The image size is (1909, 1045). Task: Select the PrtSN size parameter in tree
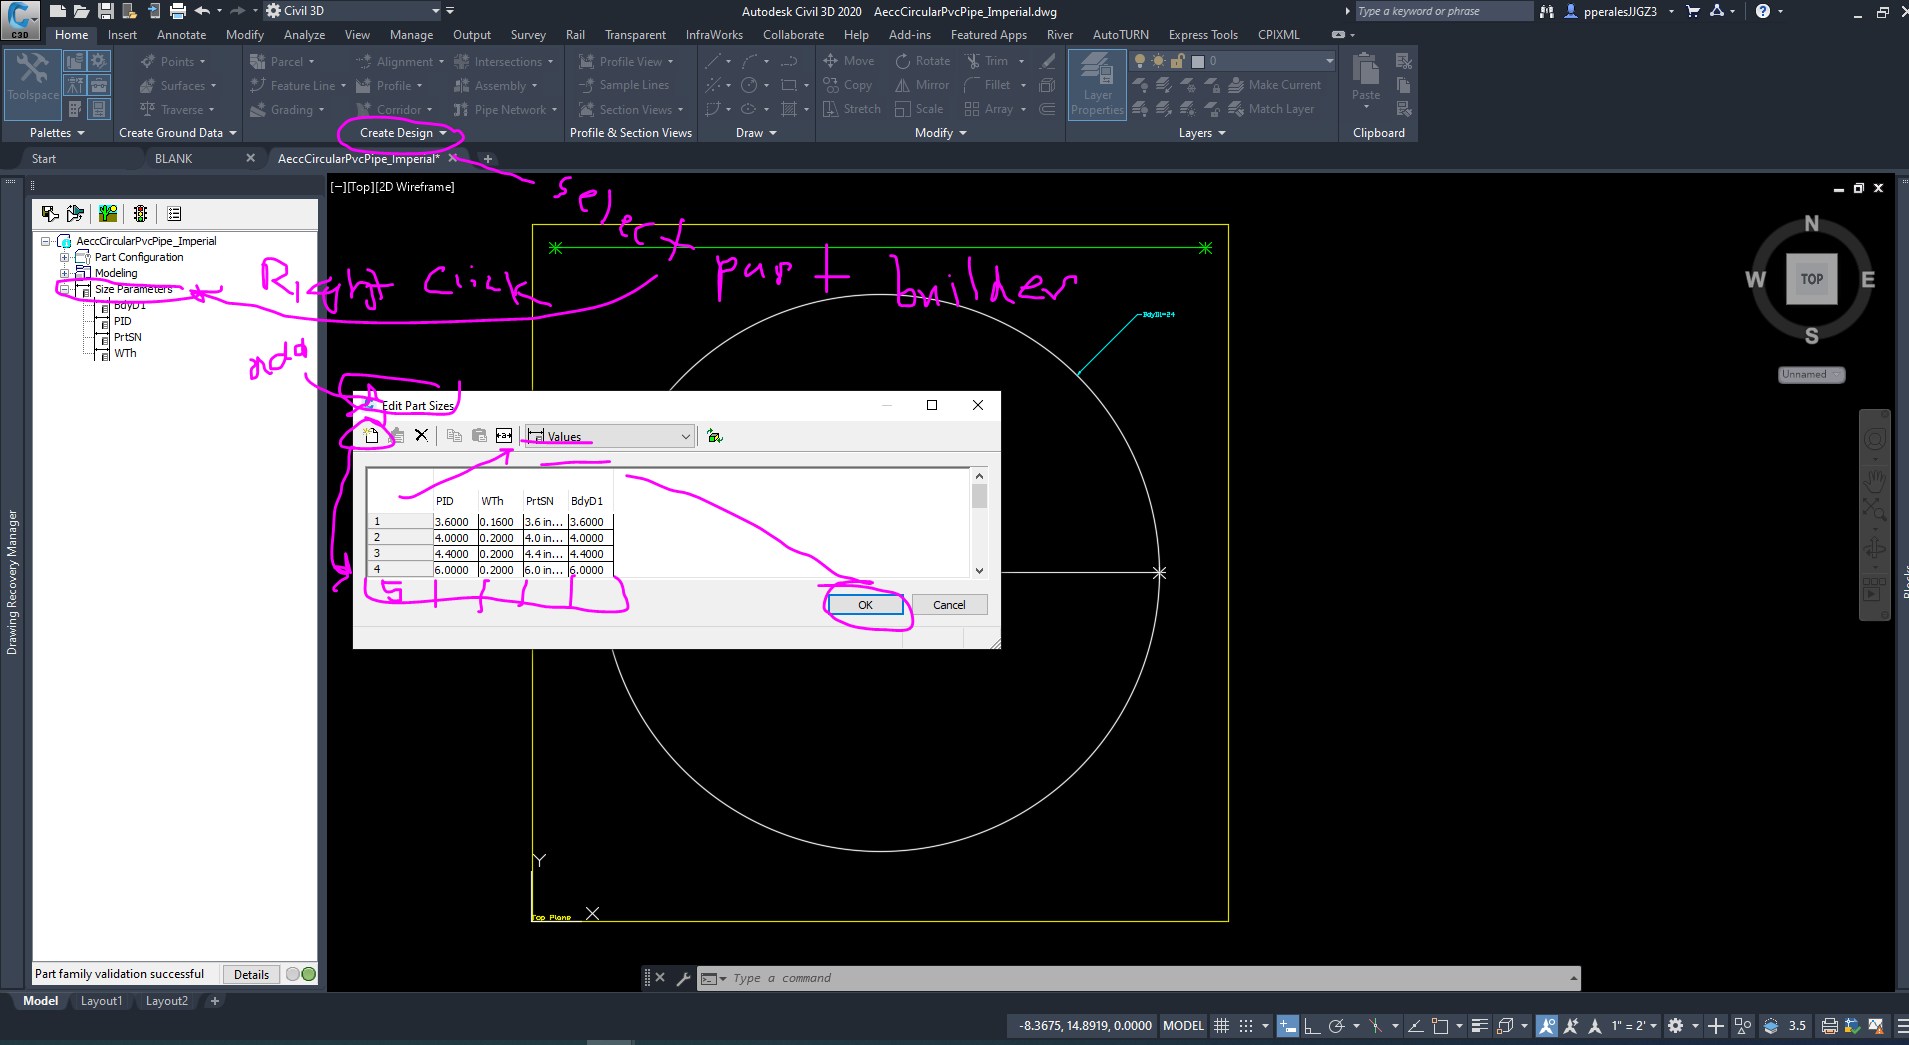(x=127, y=337)
